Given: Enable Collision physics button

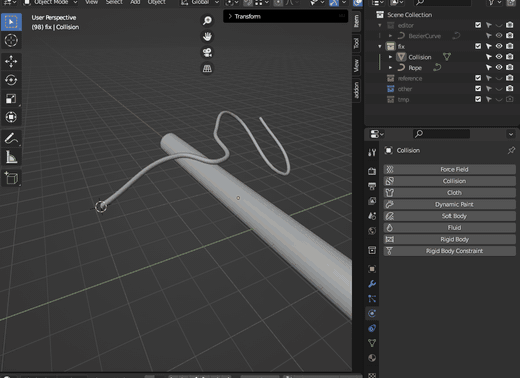Looking at the screenshot, I should [x=450, y=181].
